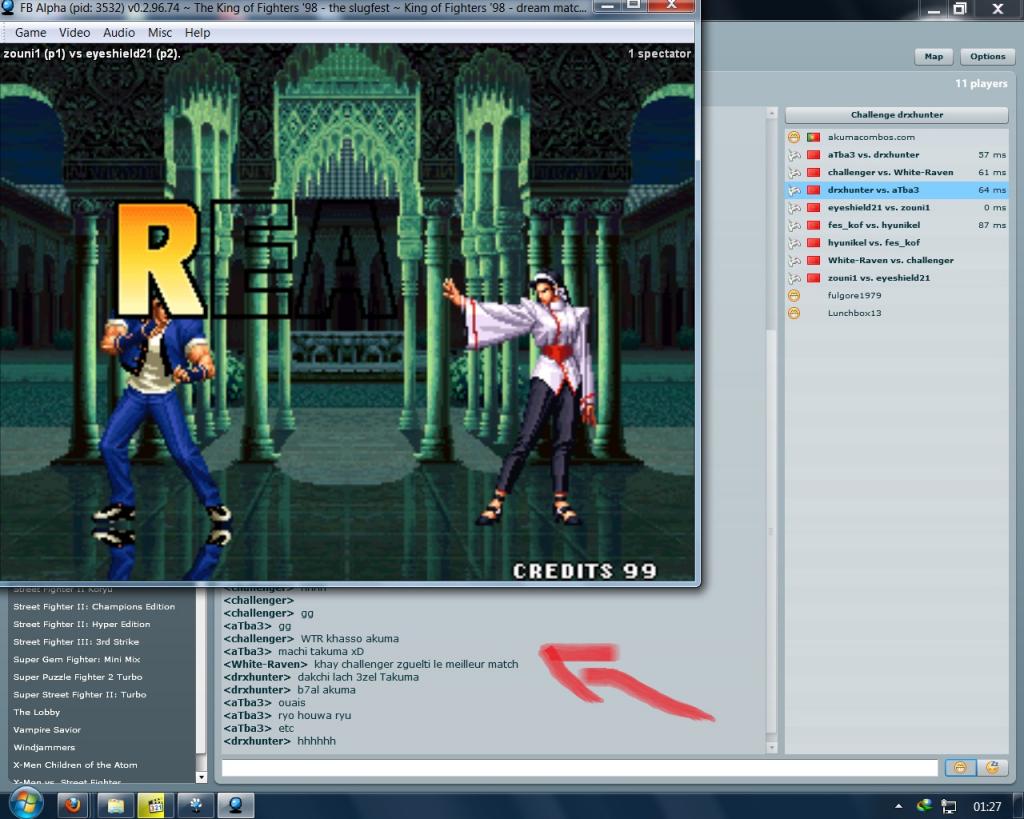Click the red flag beside challenger vs. White-Raven
This screenshot has height=819, width=1024.
pos(813,172)
